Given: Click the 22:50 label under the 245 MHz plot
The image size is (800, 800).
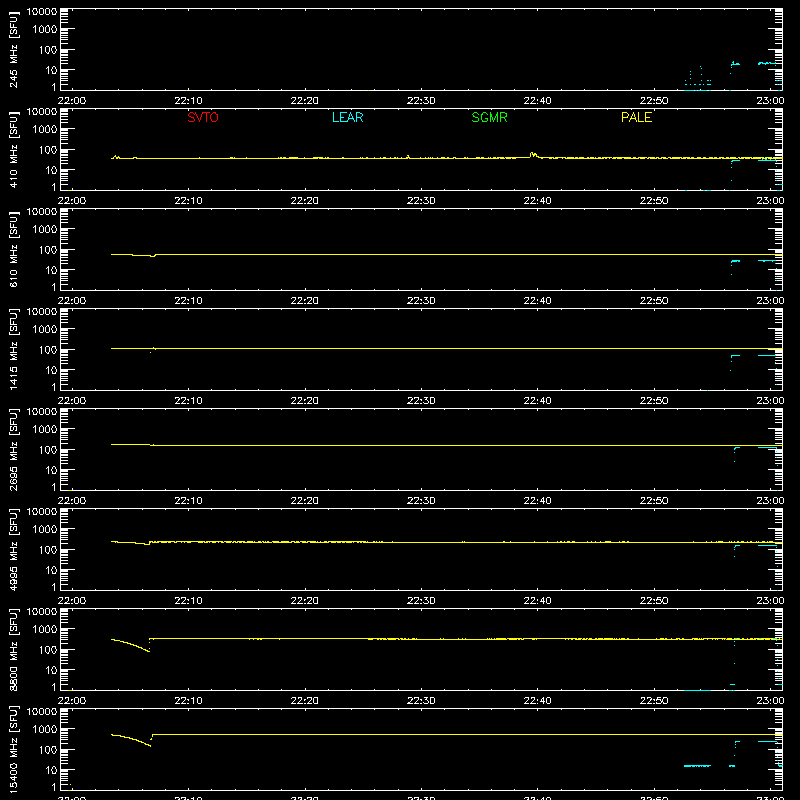Looking at the screenshot, I should click(654, 101).
